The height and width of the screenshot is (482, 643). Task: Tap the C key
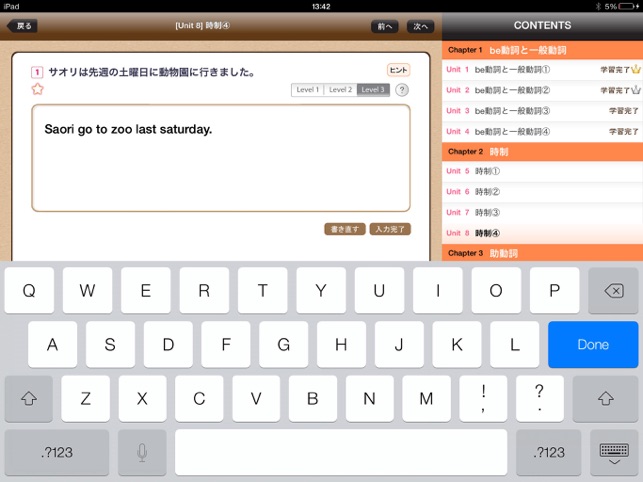(x=199, y=398)
